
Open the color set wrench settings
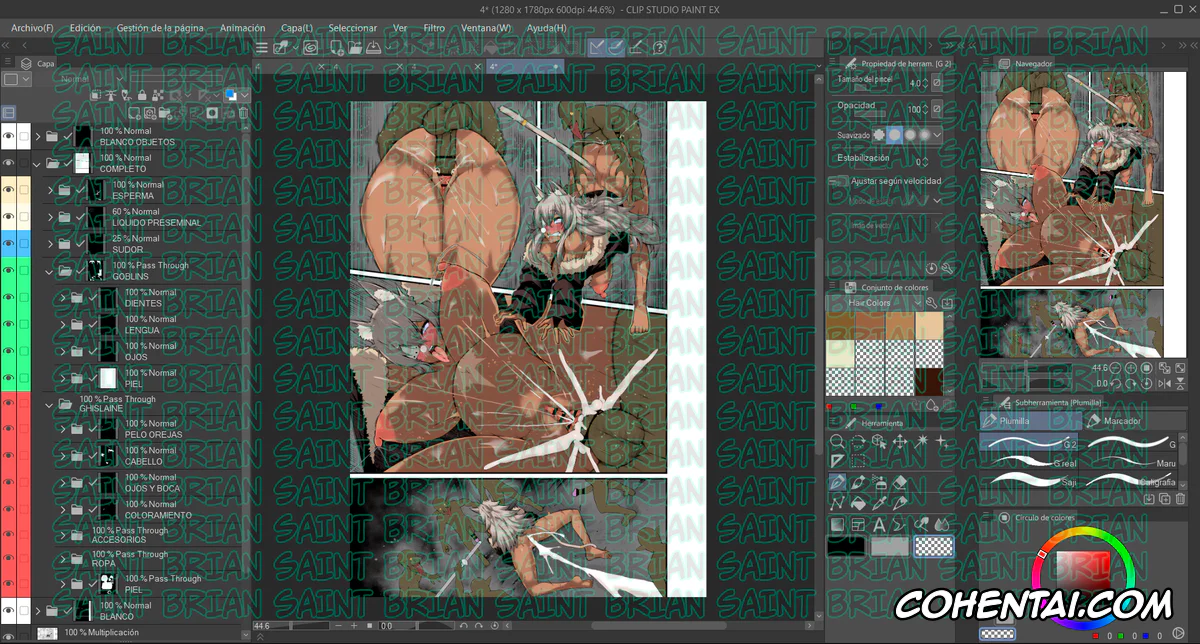click(x=931, y=303)
